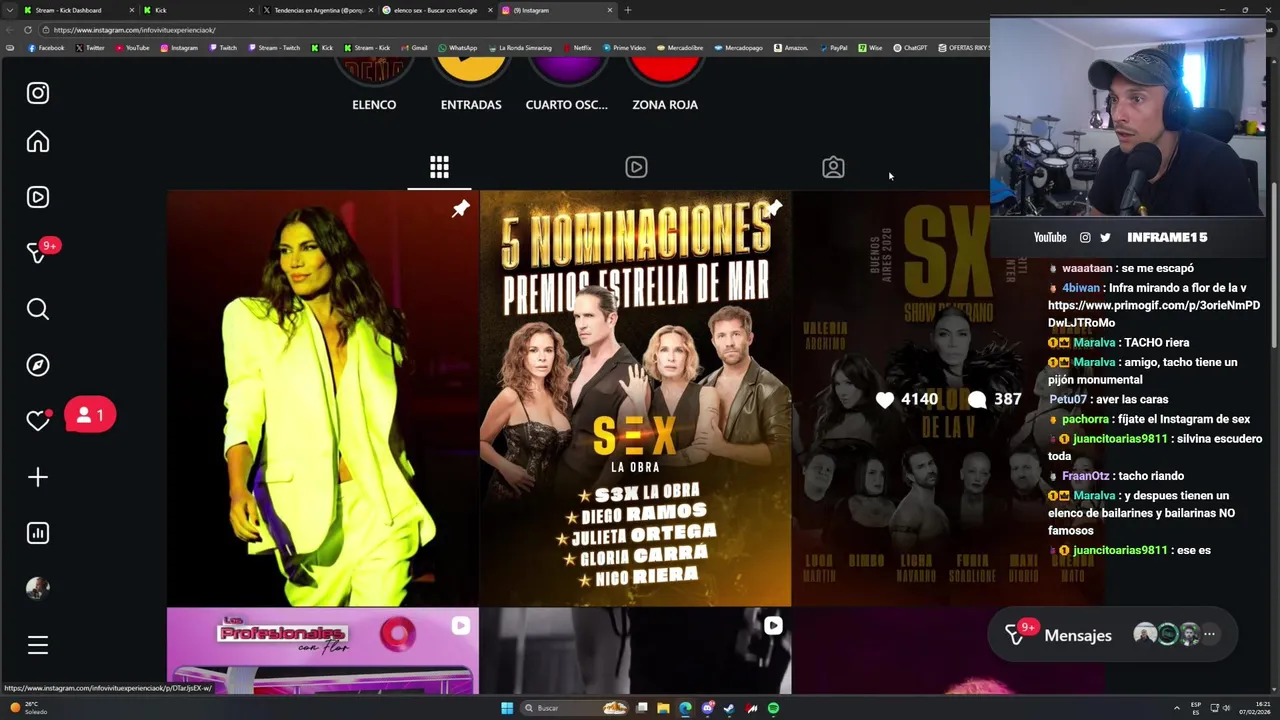The height and width of the screenshot is (720, 1280).
Task: Open Reels from the sidebar
Action: 38,197
